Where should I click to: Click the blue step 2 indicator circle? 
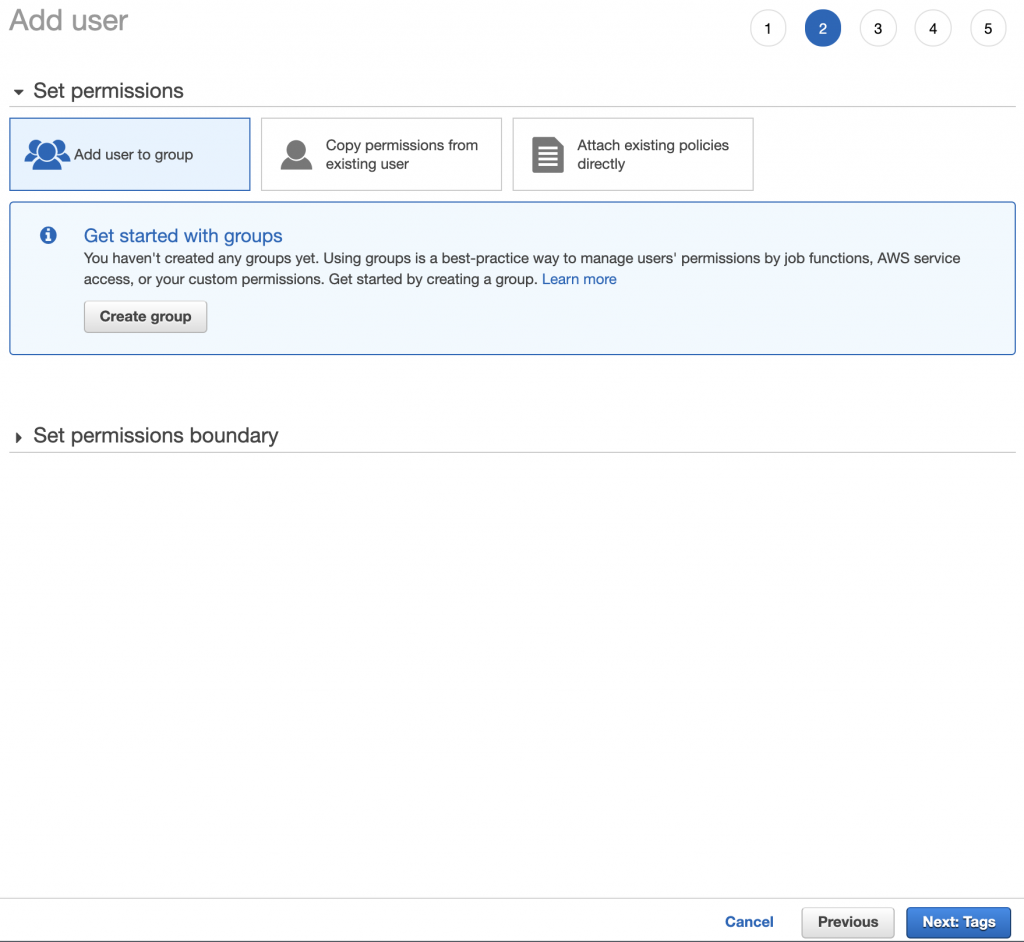tap(823, 28)
